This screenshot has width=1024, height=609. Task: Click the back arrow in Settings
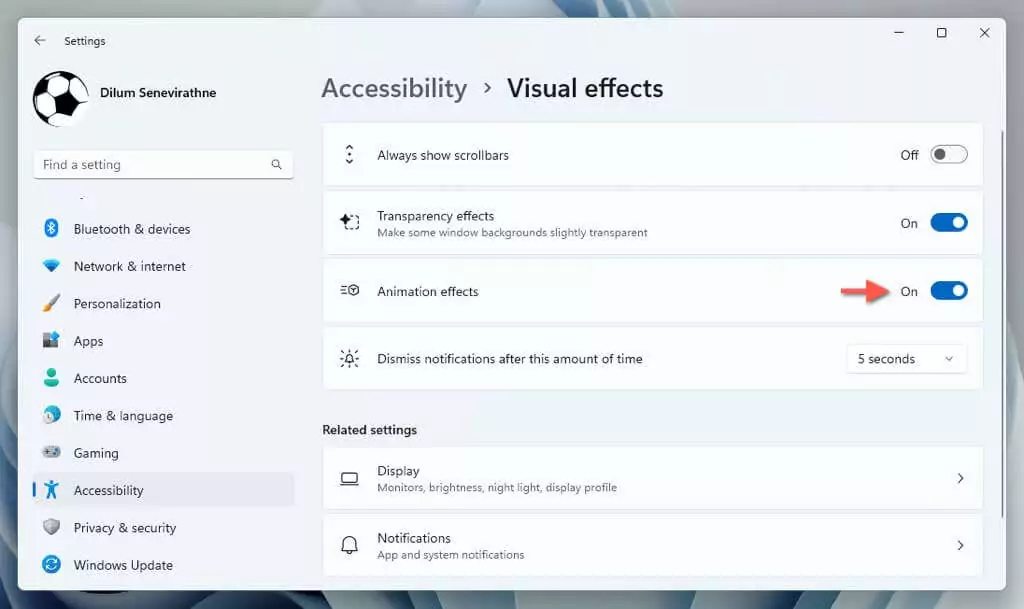coord(40,40)
